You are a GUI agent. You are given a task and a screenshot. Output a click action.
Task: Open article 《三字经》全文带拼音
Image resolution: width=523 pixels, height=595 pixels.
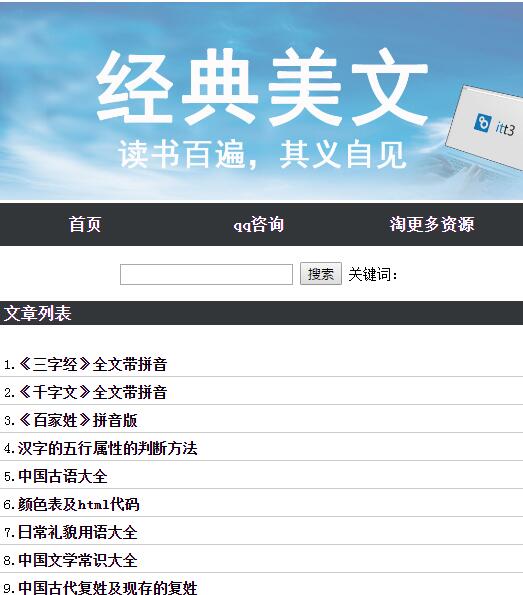(x=93, y=364)
